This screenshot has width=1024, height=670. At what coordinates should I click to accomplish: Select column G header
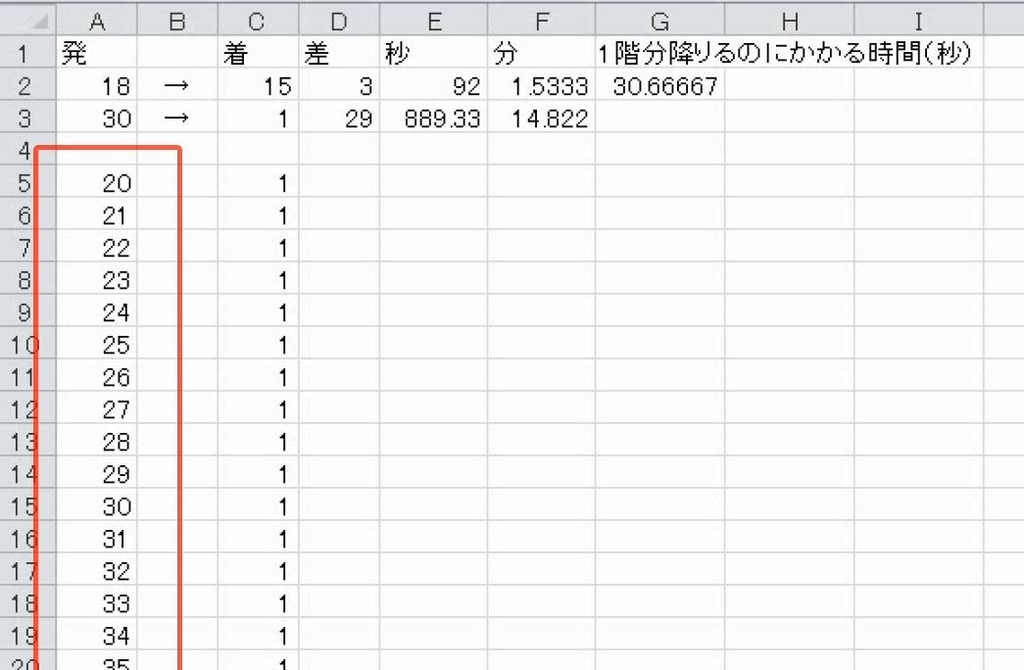pyautogui.click(x=660, y=21)
